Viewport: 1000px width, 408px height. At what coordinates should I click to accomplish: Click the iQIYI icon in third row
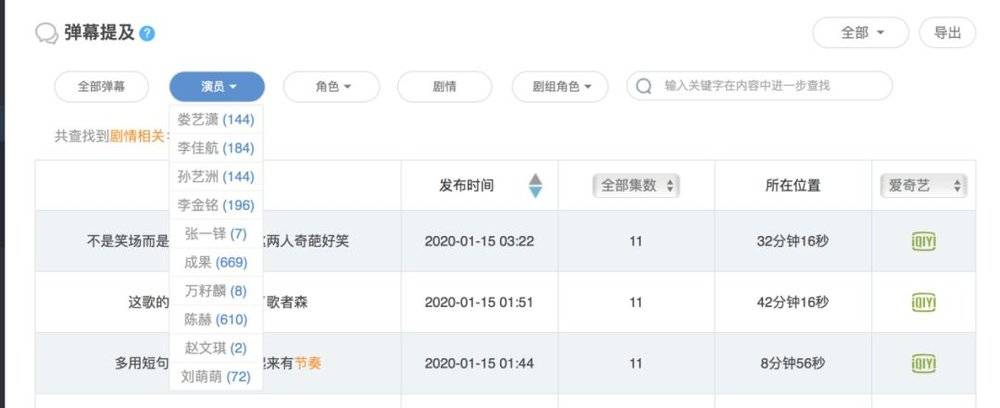[x=923, y=363]
